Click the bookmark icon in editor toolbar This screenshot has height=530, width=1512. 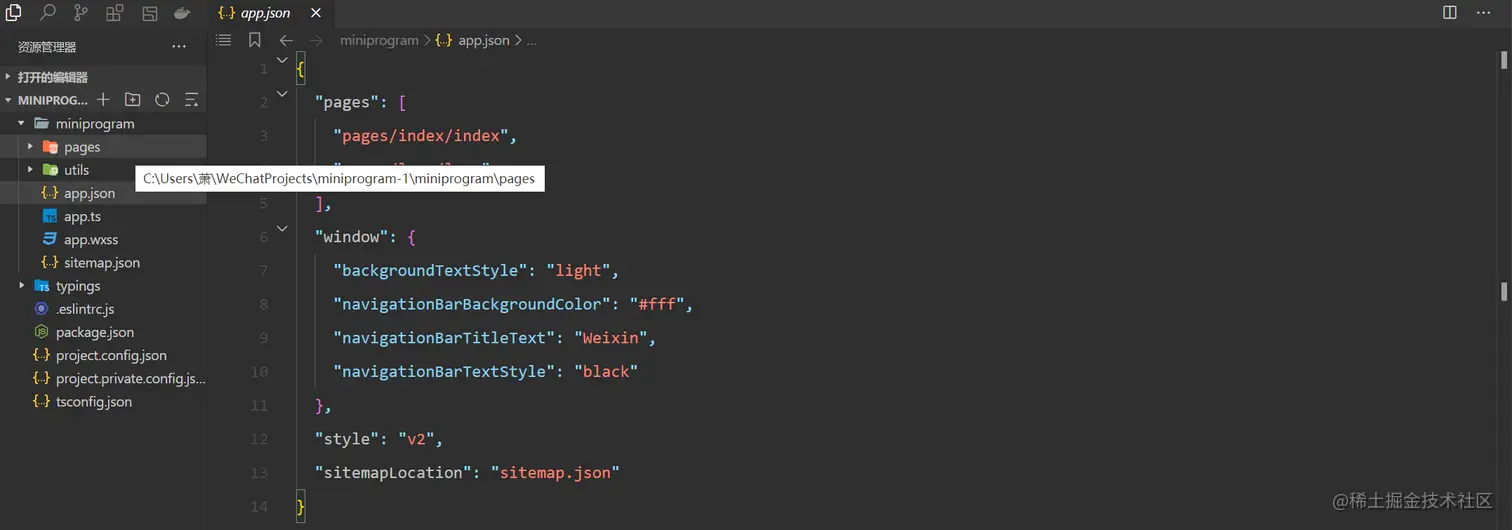coord(255,40)
